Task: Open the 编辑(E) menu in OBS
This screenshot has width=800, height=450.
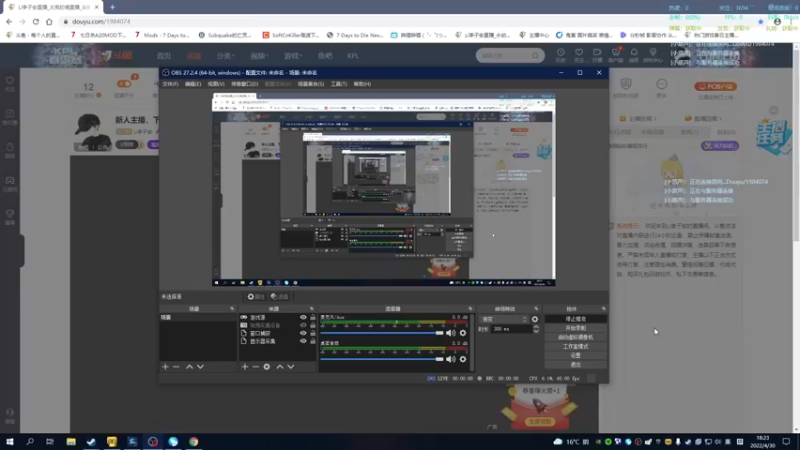Action: 192,84
